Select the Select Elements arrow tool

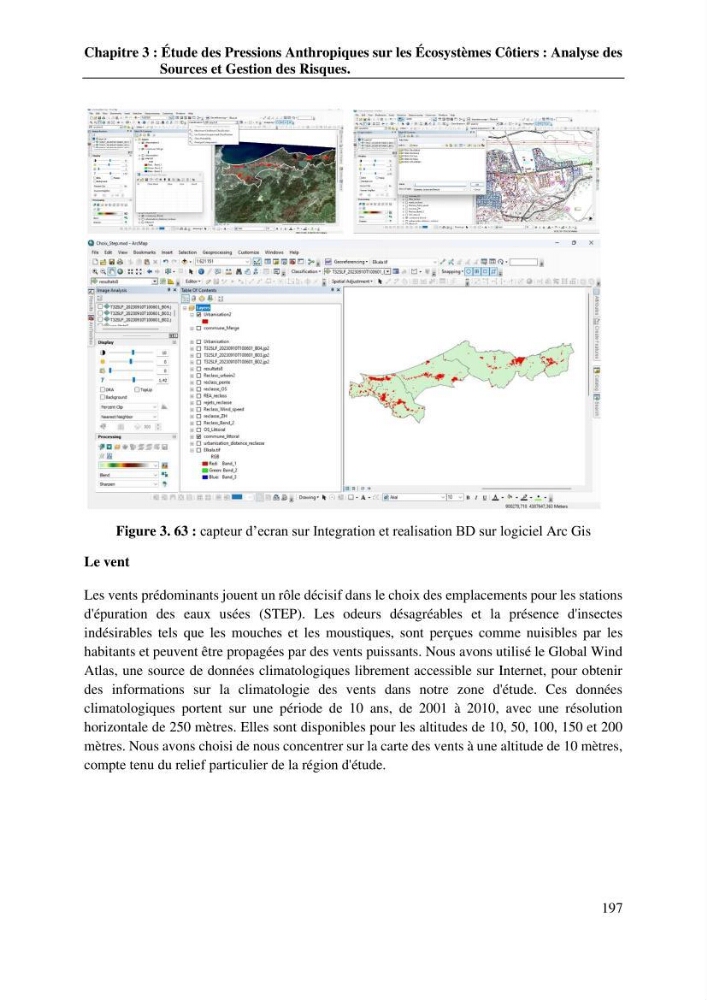[x=191, y=272]
